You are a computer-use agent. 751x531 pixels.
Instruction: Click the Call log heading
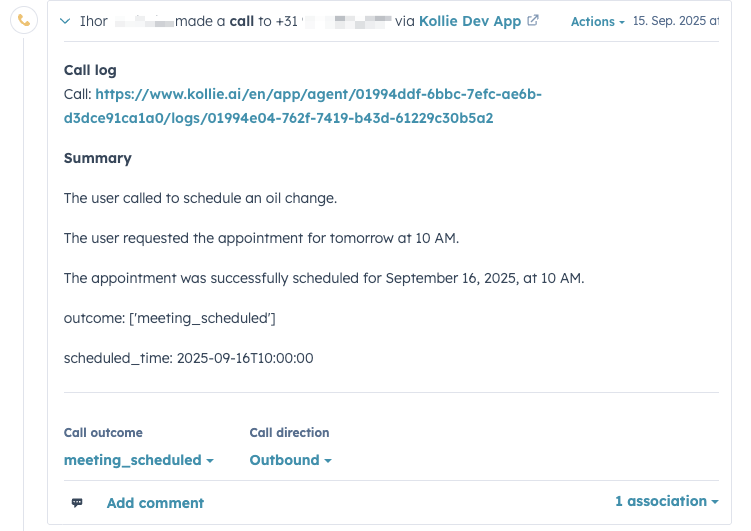pyautogui.click(x=90, y=70)
